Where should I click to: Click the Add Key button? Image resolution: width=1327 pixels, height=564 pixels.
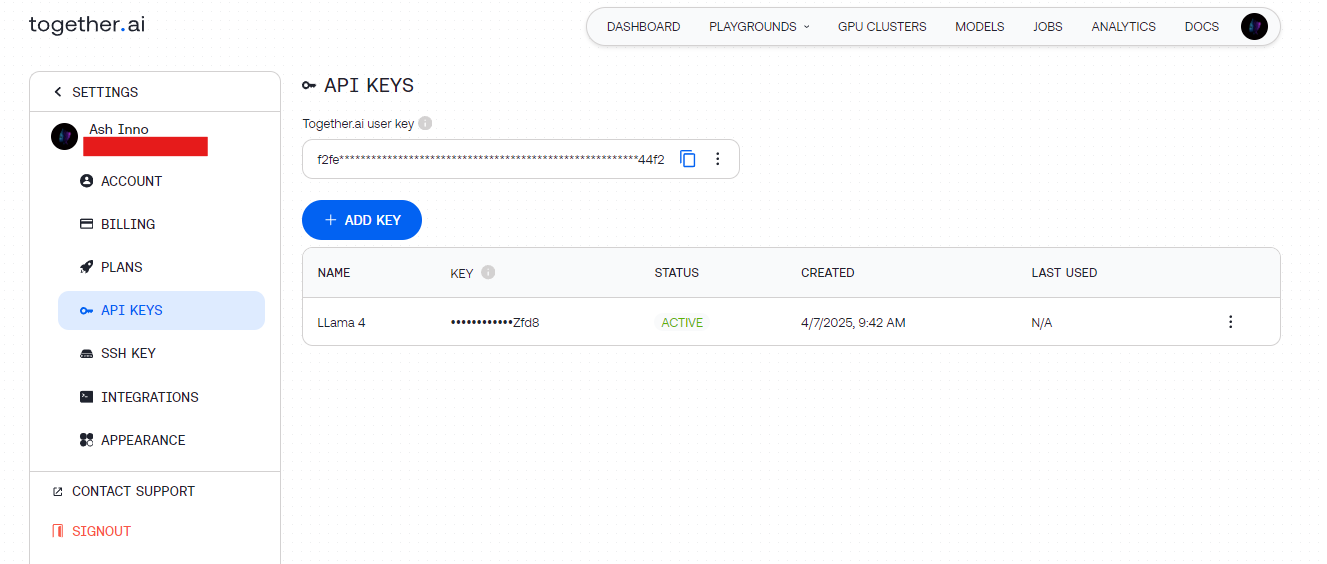pos(362,220)
